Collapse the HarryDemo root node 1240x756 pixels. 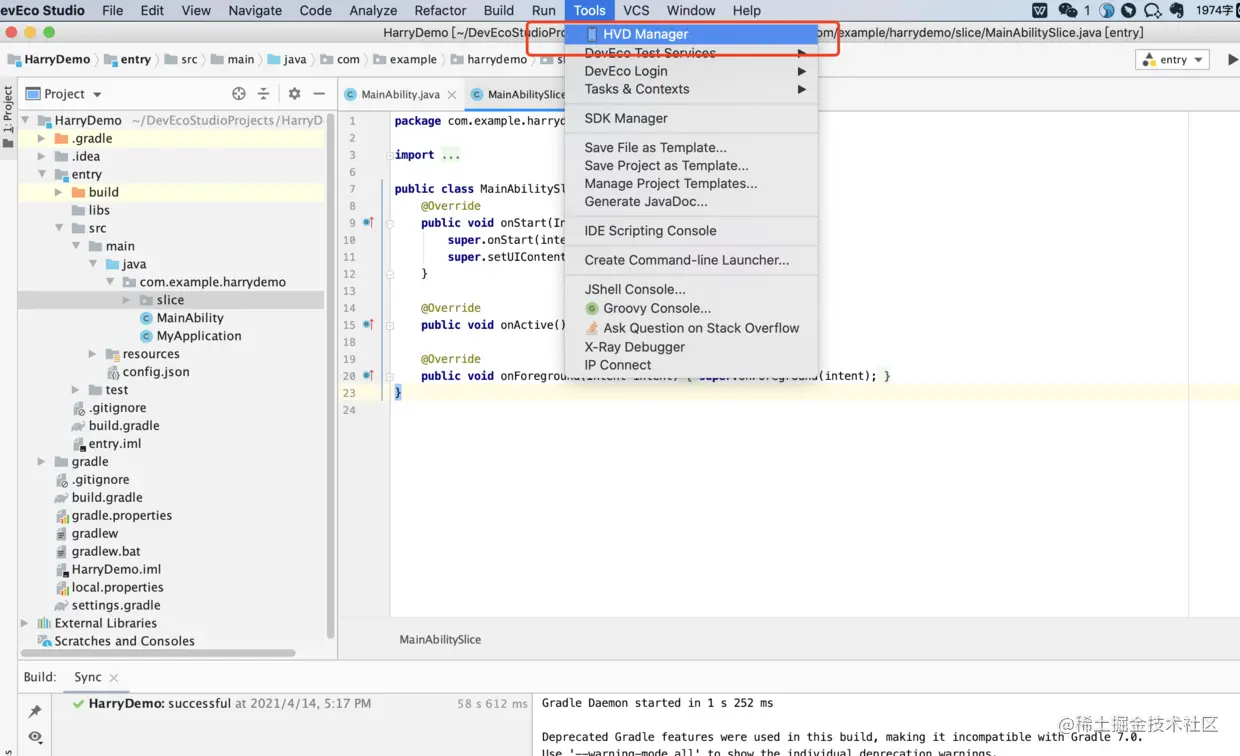[25, 120]
